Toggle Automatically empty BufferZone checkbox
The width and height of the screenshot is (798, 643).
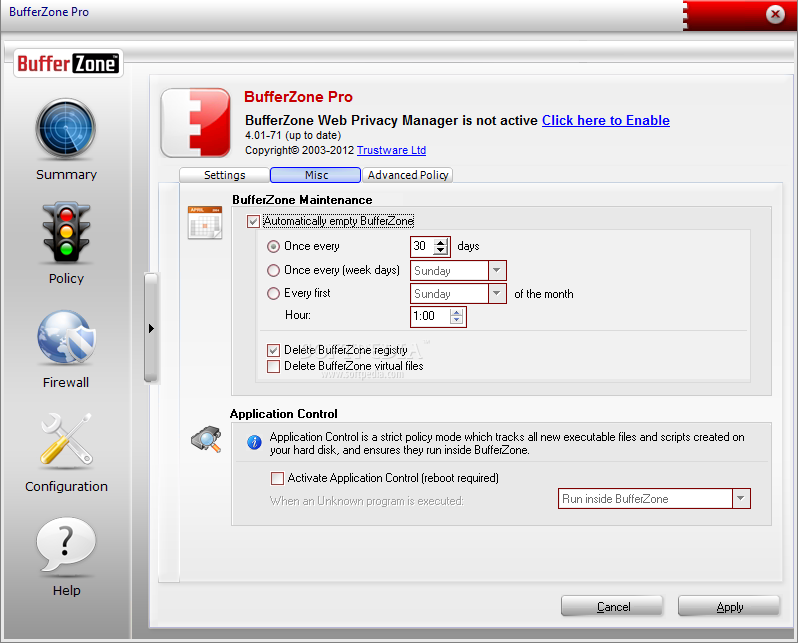[253, 221]
